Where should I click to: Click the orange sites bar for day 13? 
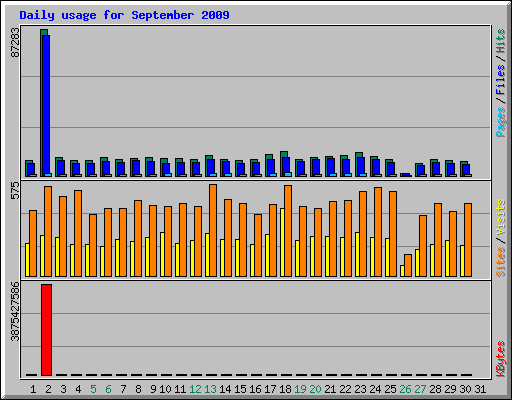[x=213, y=230]
